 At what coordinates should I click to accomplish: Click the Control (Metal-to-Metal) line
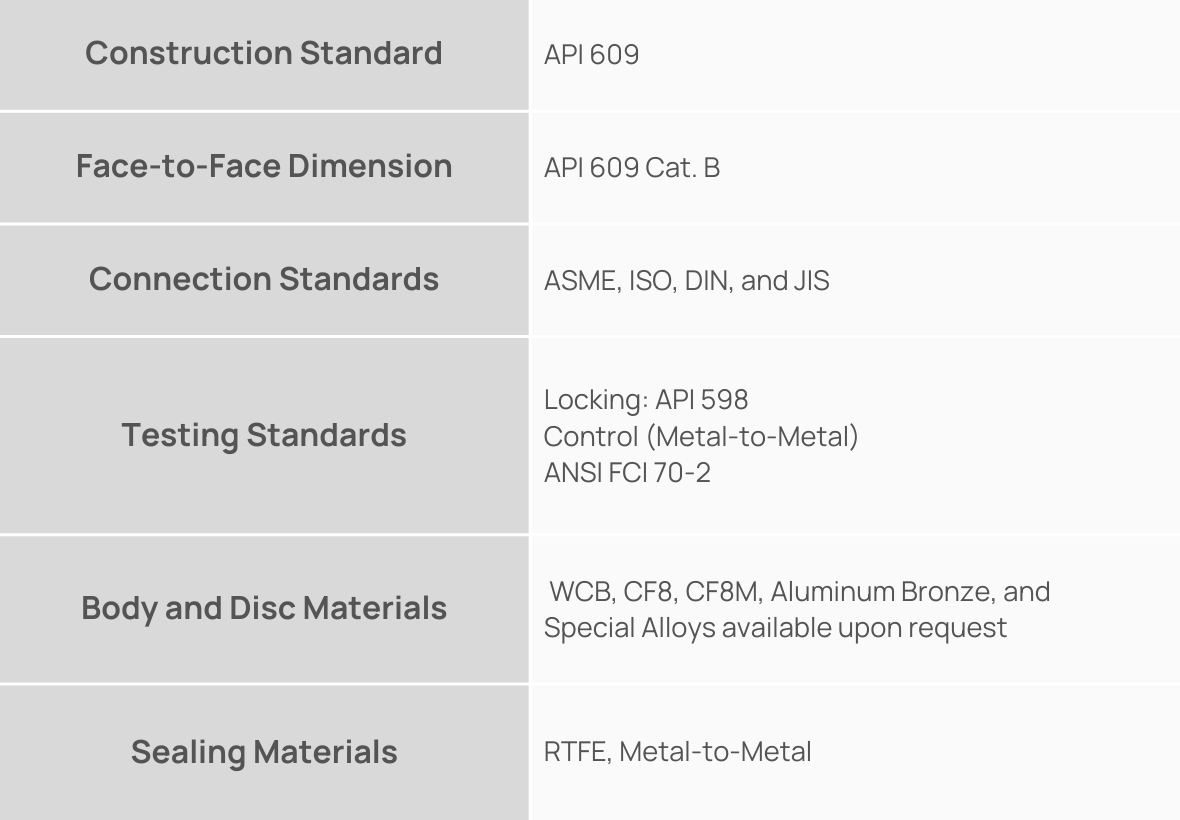coord(701,436)
